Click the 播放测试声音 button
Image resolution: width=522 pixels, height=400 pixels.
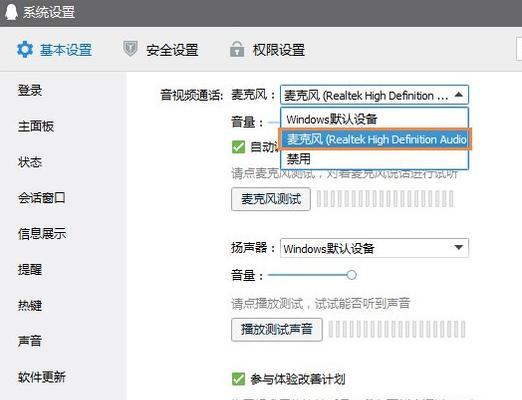pyautogui.click(x=277, y=330)
